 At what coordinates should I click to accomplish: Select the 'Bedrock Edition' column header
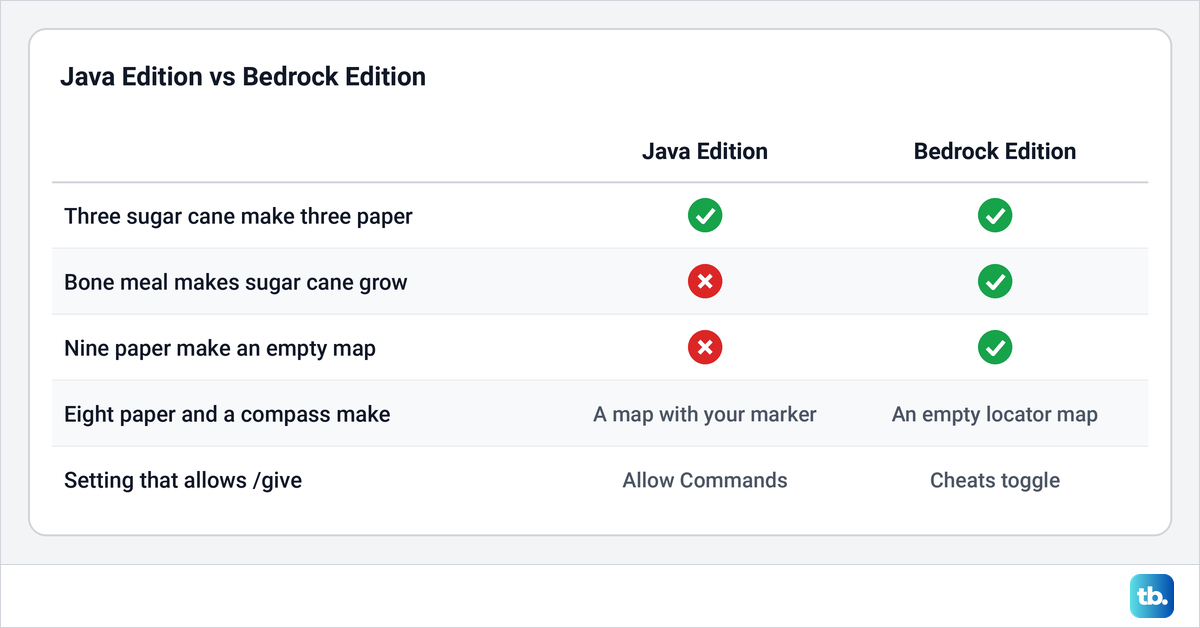995,152
